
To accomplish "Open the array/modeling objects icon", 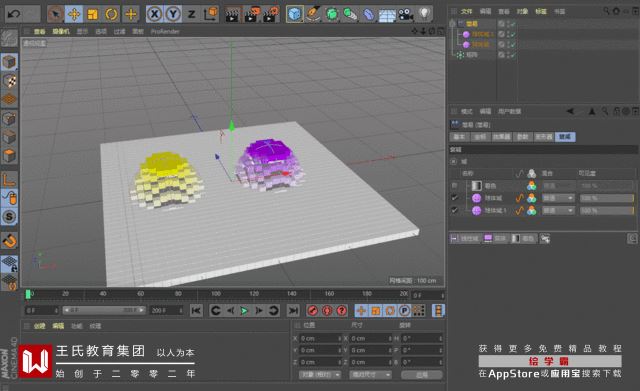I will click(350, 14).
